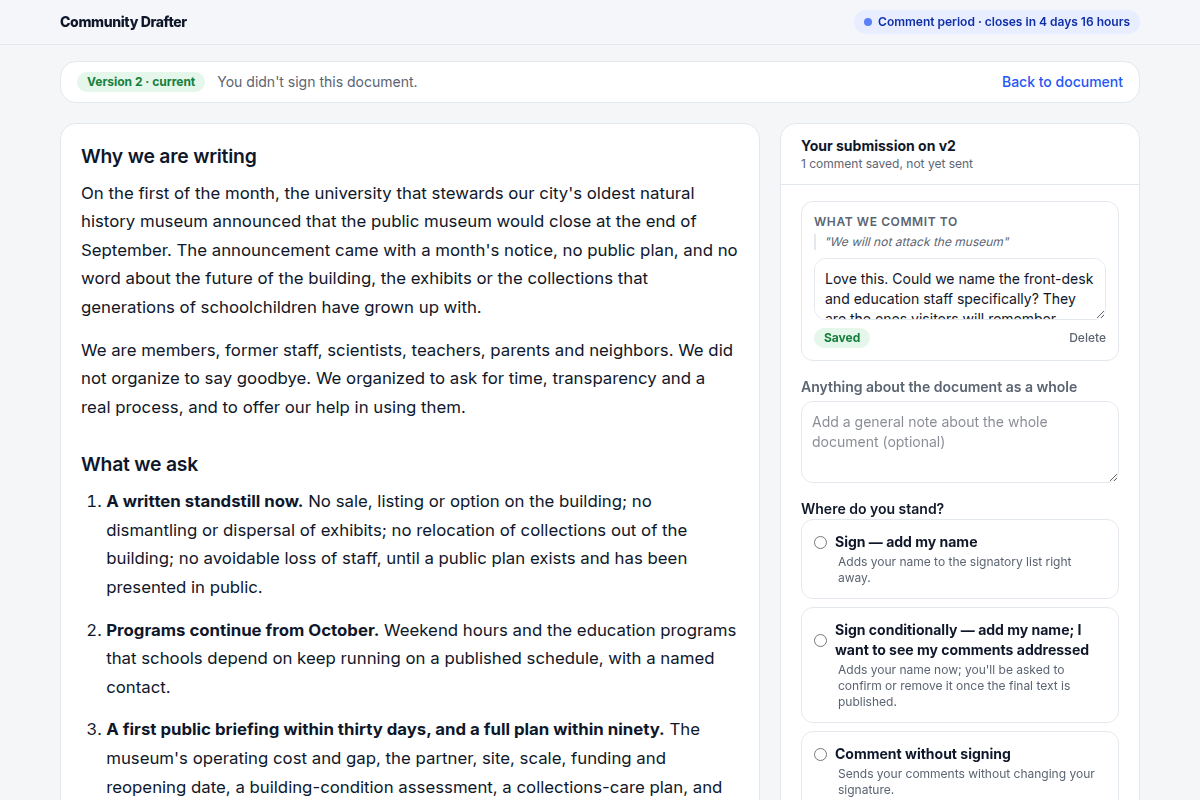The width and height of the screenshot is (1200, 800).
Task: Click the Your submission on v2 header
Action: click(879, 146)
